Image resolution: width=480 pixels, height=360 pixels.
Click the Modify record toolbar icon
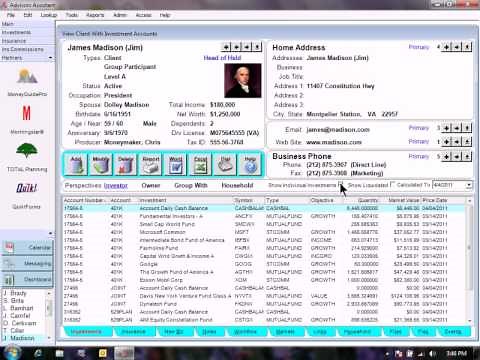[101, 164]
